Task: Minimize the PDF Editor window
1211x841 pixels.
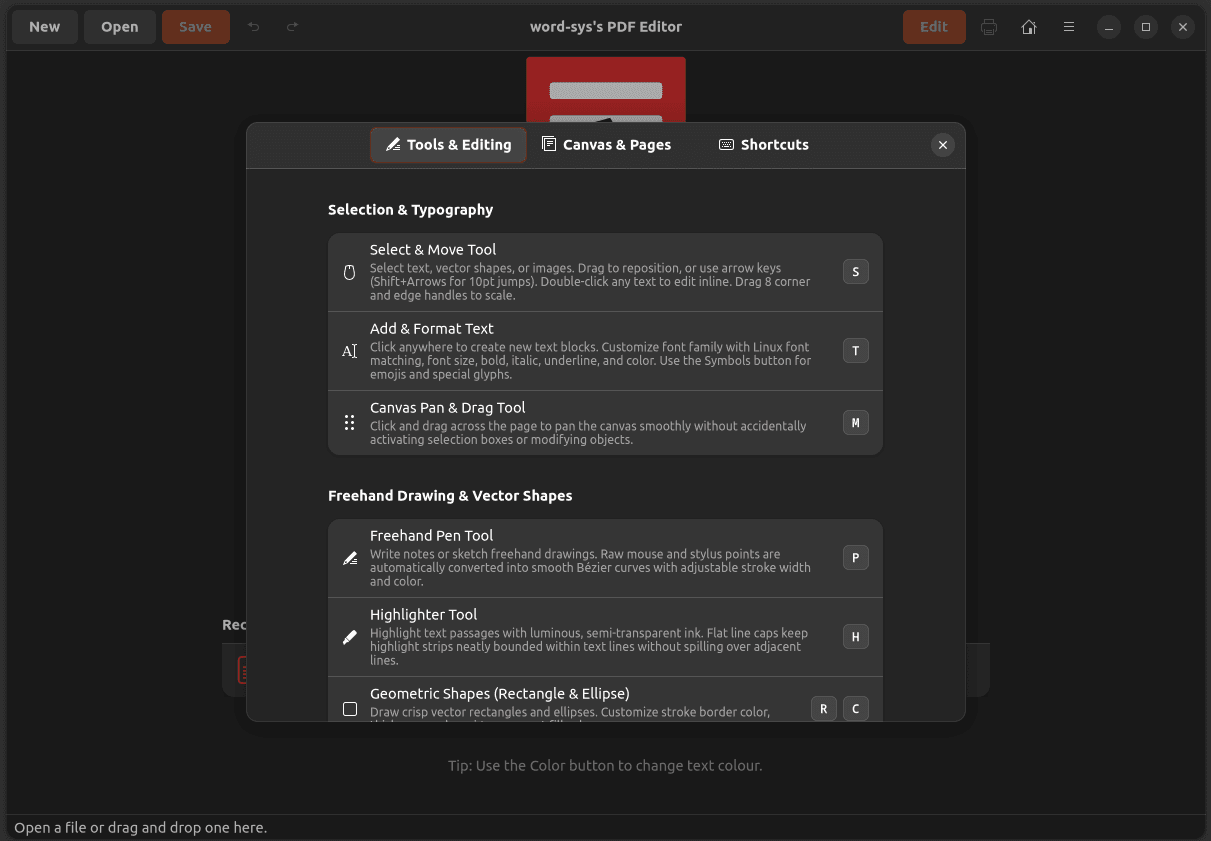Action: click(x=1108, y=27)
